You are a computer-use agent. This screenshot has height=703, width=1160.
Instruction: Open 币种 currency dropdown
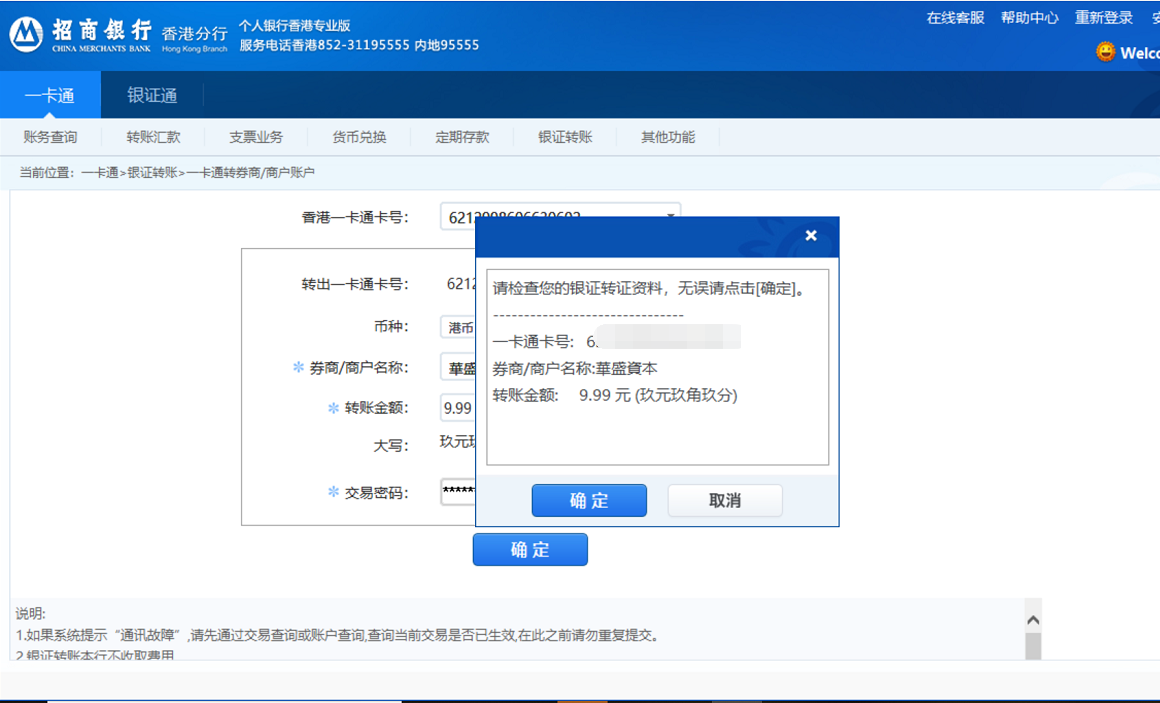458,327
